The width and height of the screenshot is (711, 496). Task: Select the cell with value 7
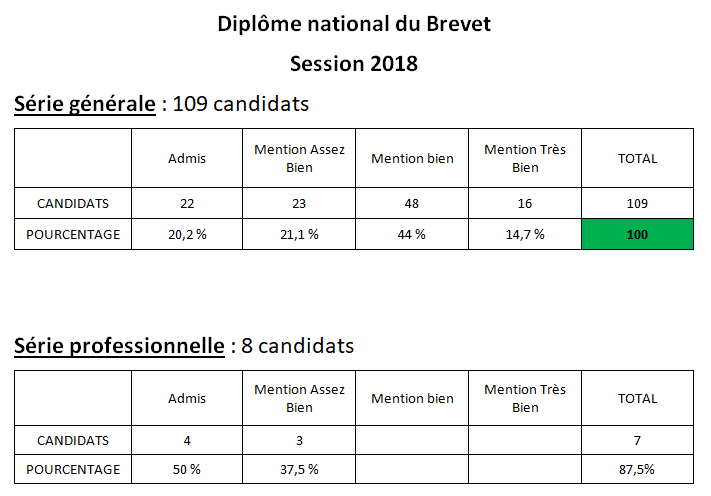pos(637,440)
